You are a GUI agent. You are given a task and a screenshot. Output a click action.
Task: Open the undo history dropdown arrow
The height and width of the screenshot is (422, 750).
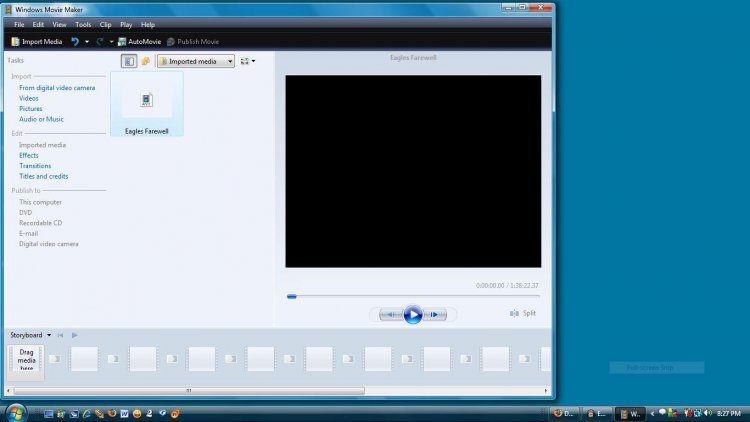click(x=87, y=42)
